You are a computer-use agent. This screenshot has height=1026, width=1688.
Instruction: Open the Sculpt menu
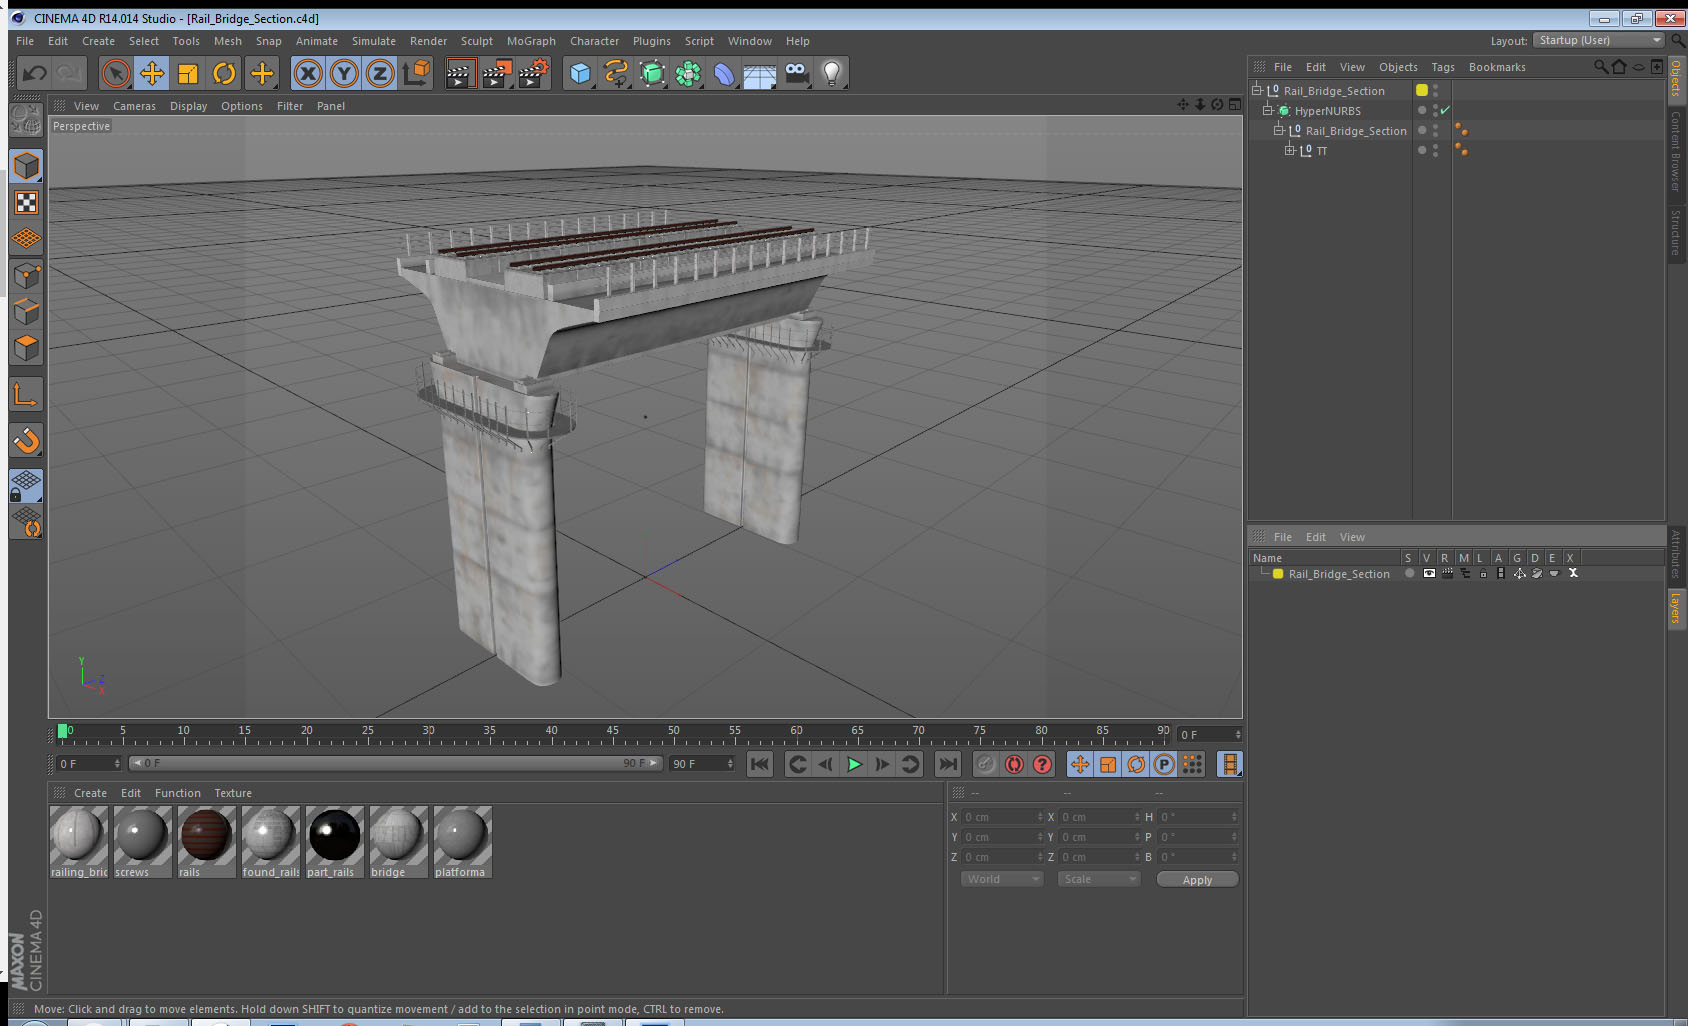click(x=476, y=41)
